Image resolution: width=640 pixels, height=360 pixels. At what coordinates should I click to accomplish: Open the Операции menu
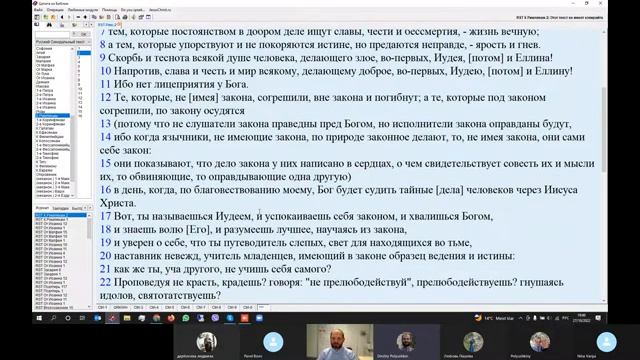click(x=55, y=10)
